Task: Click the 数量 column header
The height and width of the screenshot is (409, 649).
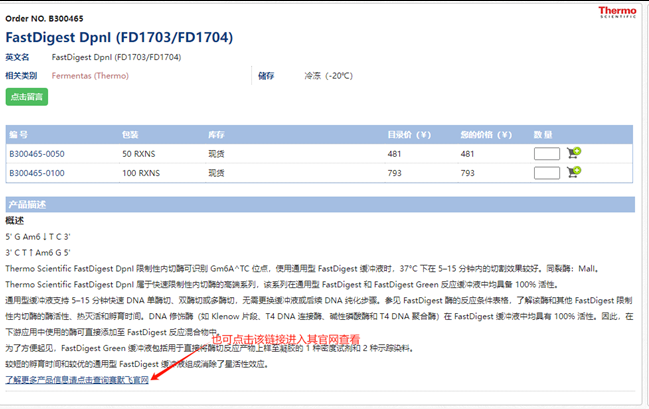Action: [543, 135]
